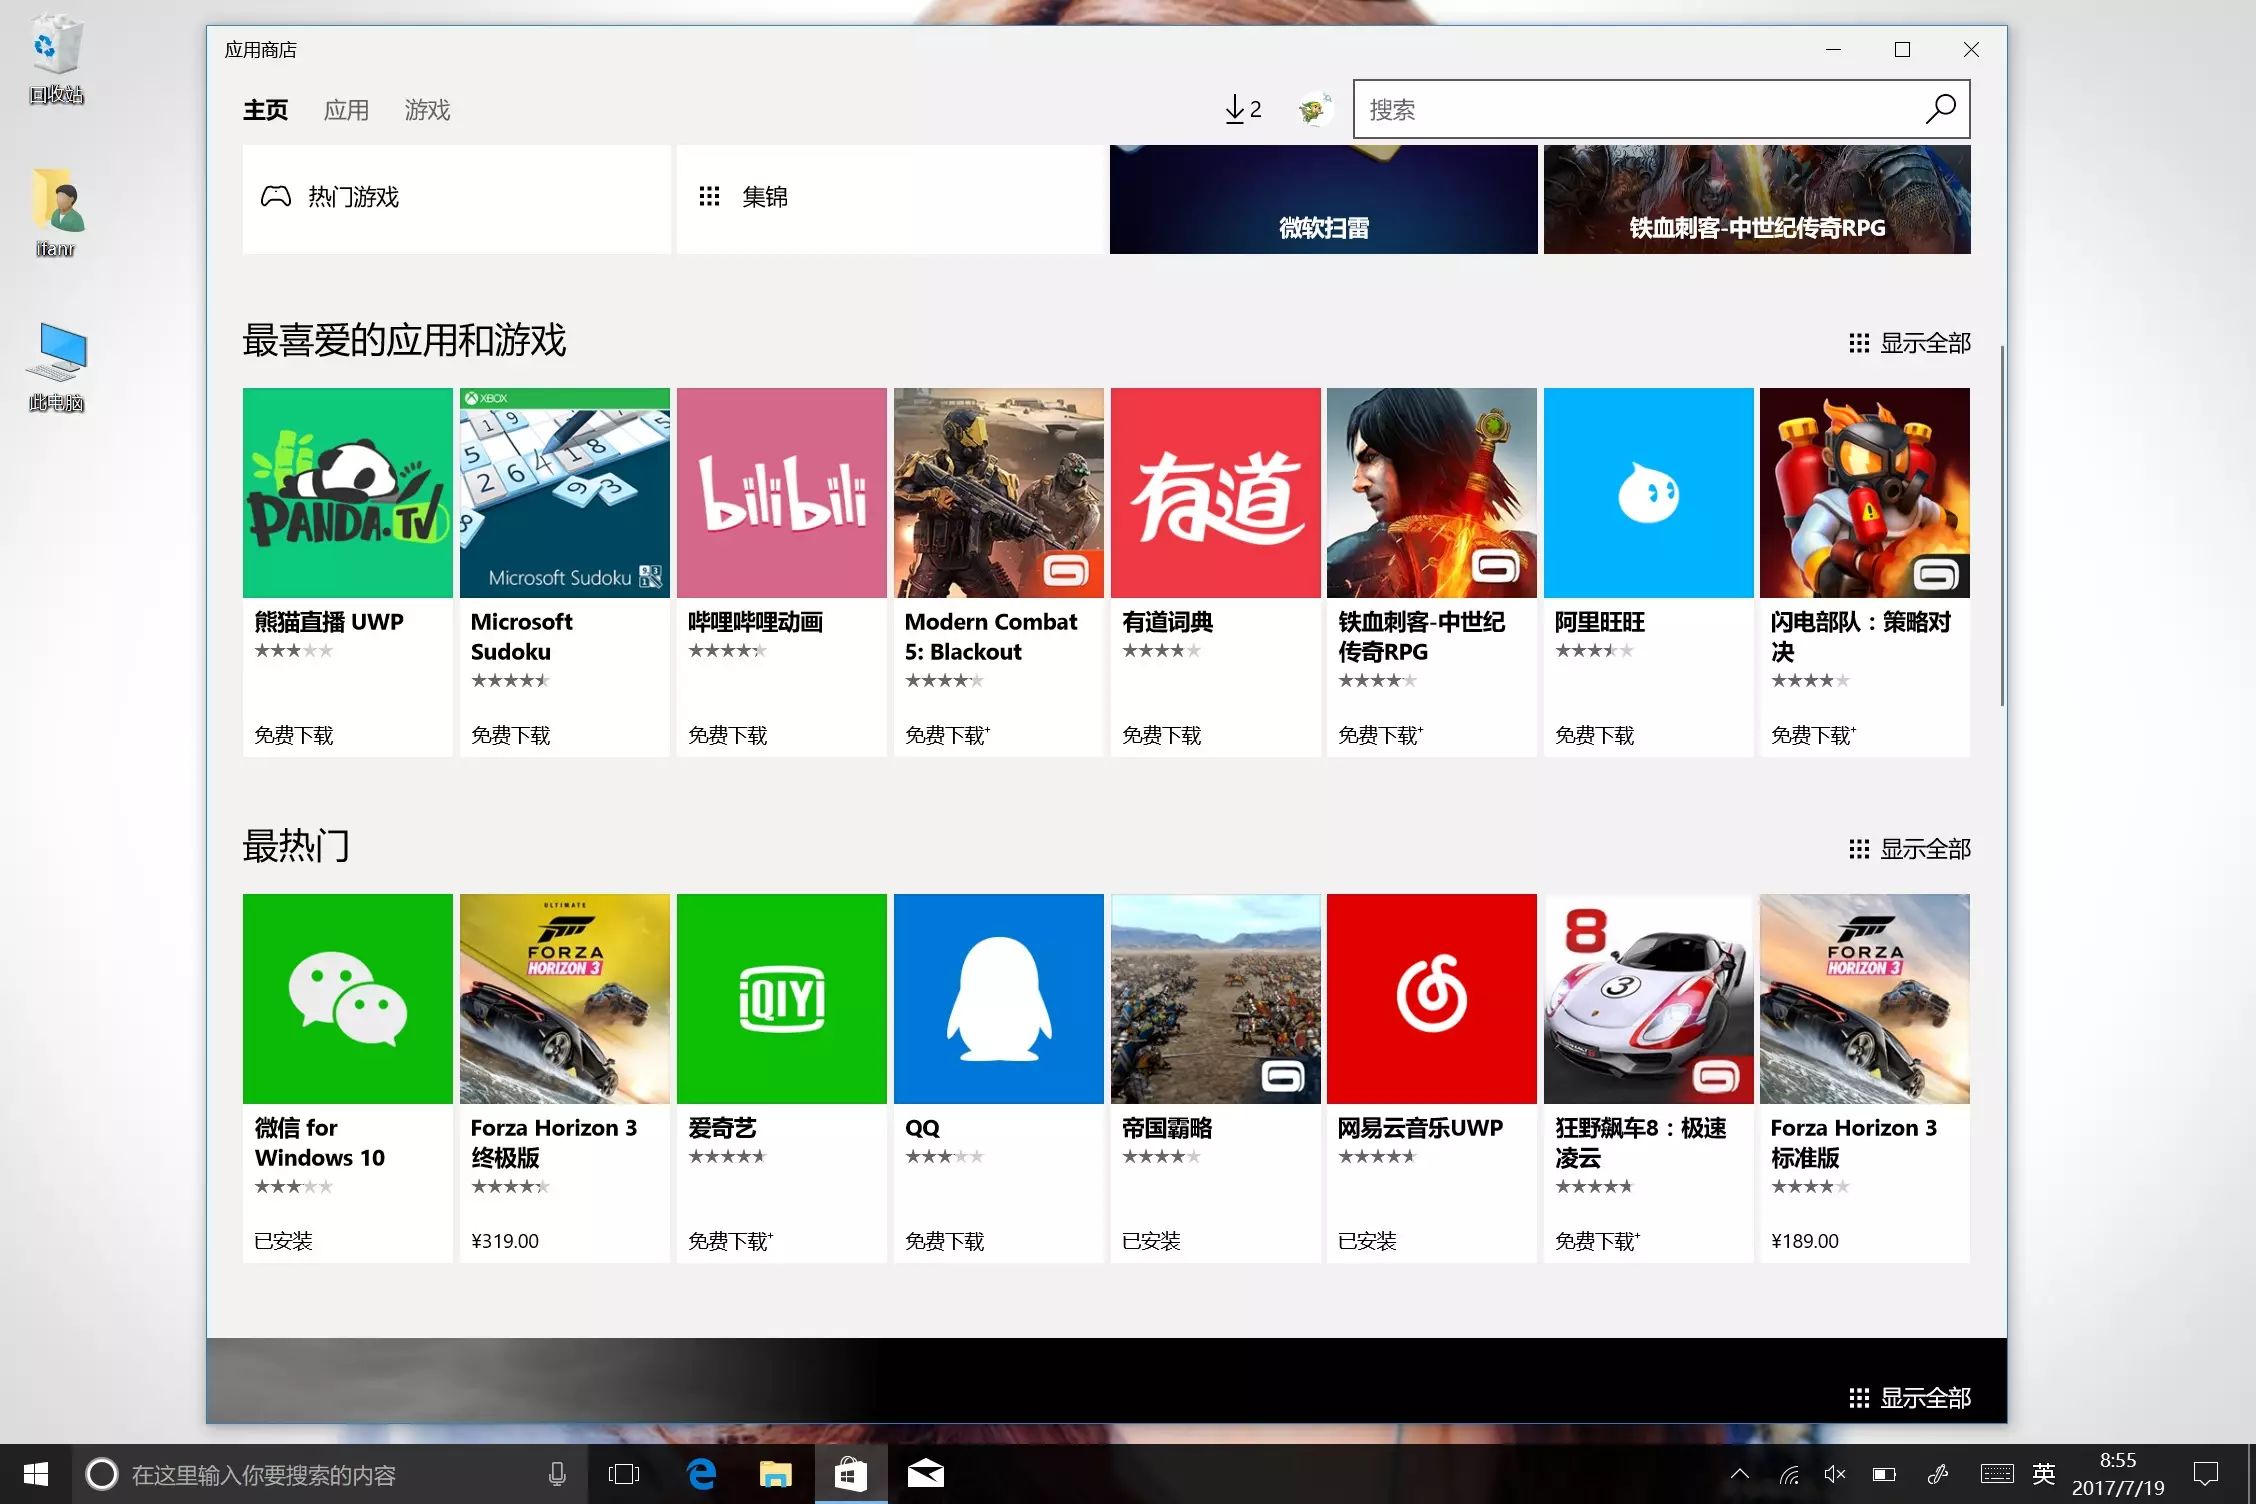
Task: Select the 回收站 desktop icon
Action: pyautogui.click(x=56, y=60)
